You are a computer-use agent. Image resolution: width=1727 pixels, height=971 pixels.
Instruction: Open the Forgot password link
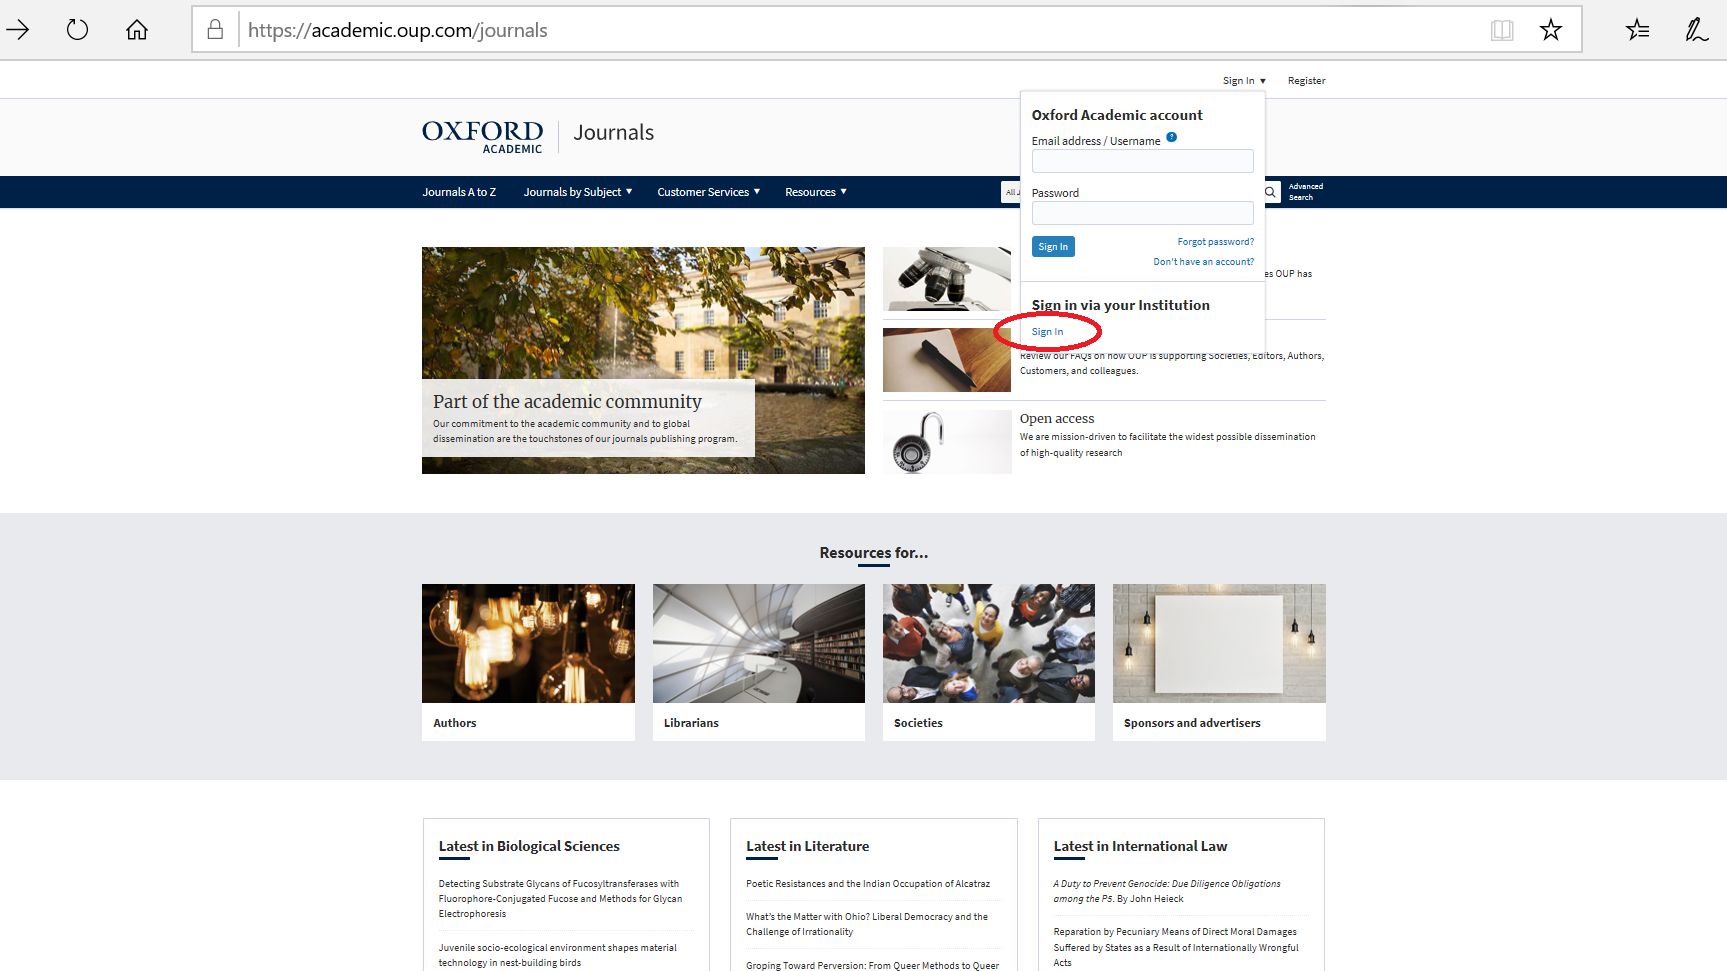[x=1215, y=242]
